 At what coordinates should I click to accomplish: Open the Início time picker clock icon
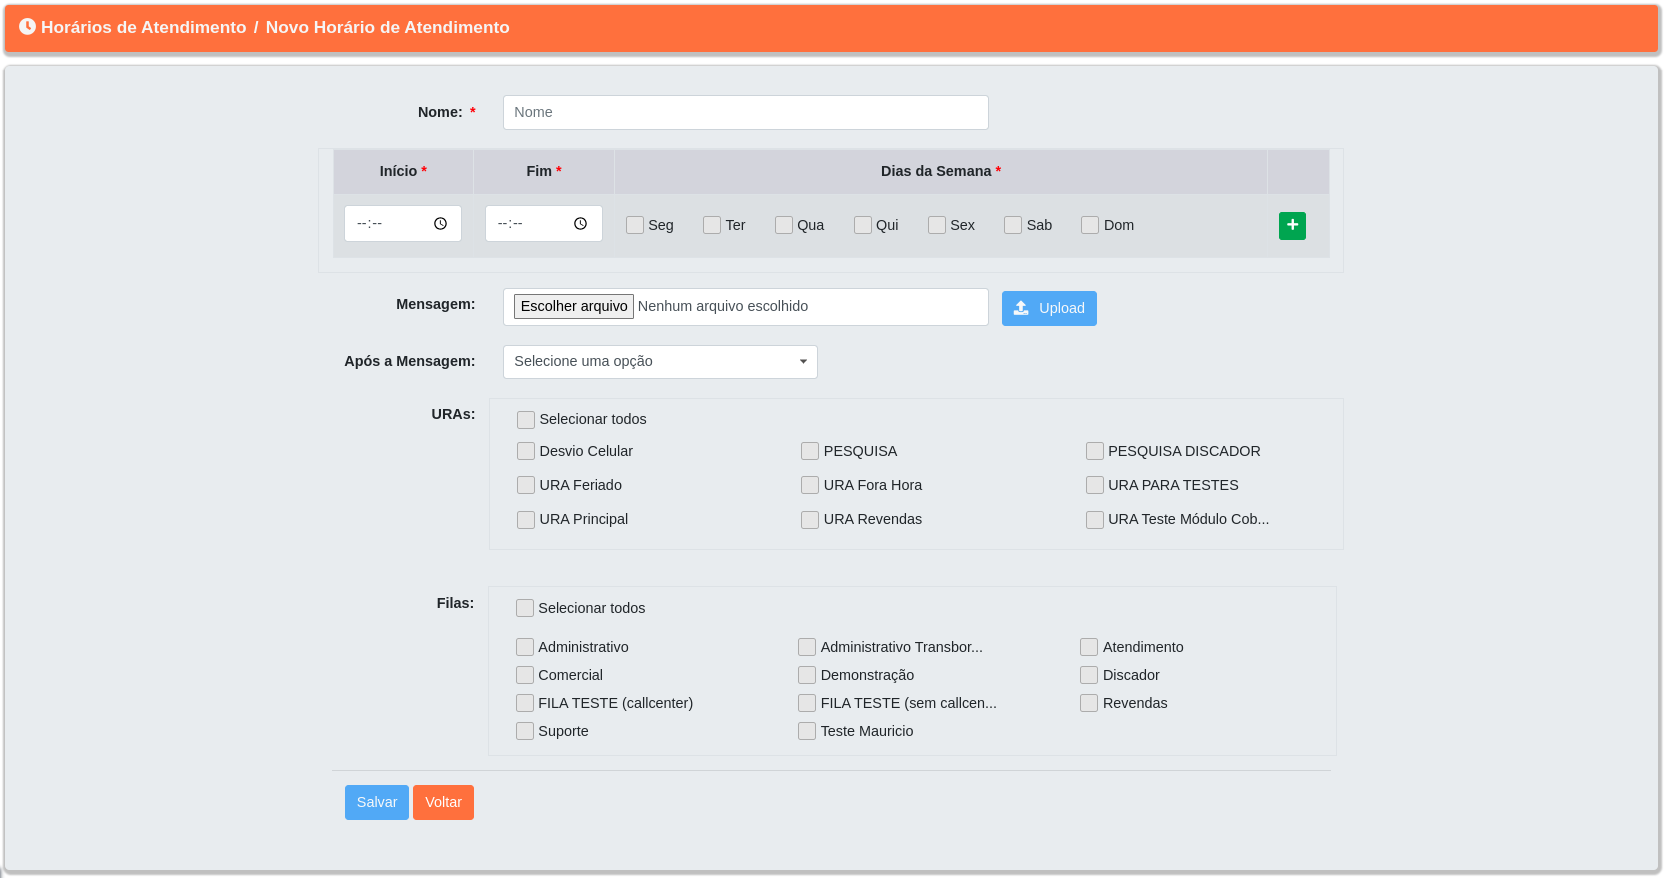440,224
